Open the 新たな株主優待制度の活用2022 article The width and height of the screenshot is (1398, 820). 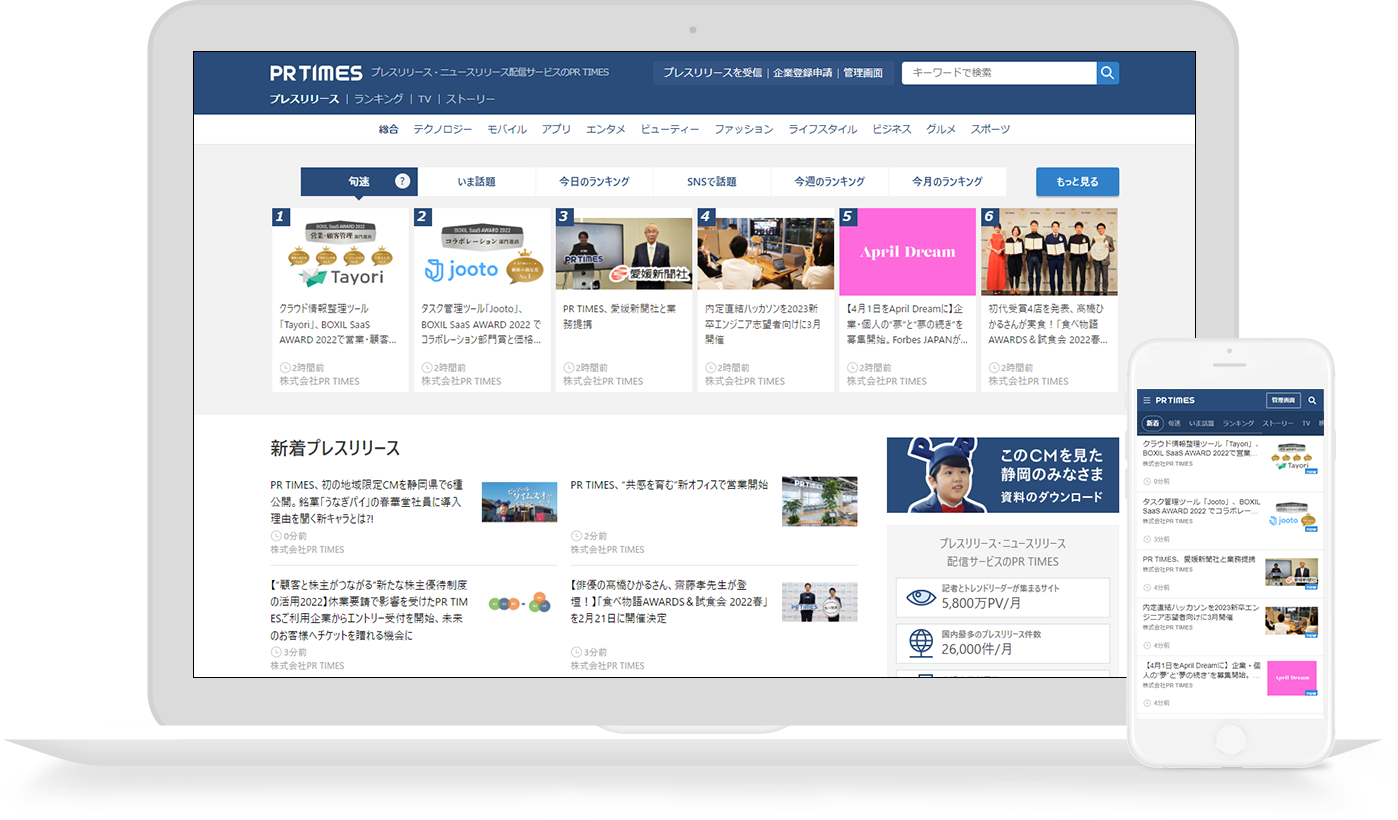click(x=370, y=609)
